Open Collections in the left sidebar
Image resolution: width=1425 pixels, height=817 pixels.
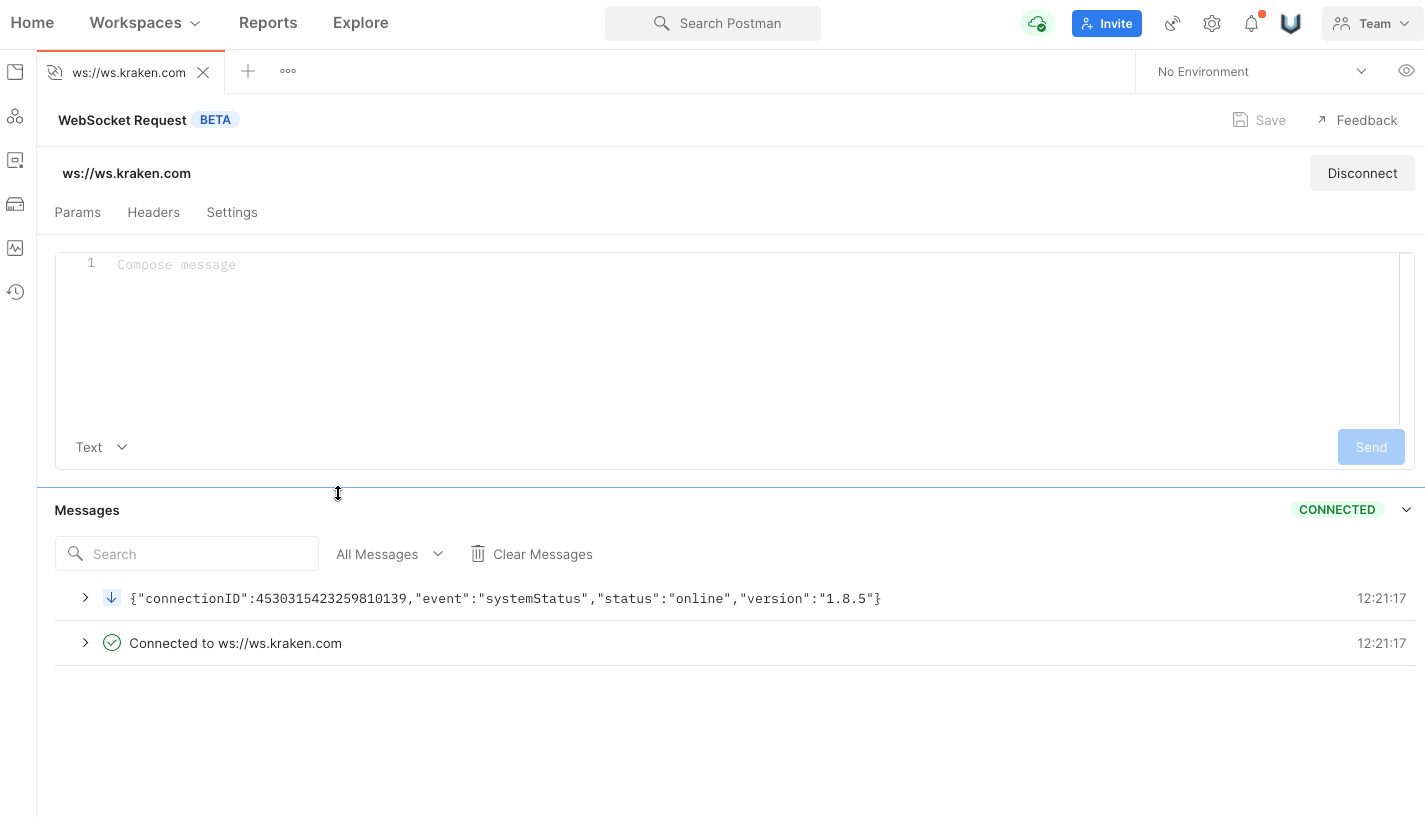15,72
